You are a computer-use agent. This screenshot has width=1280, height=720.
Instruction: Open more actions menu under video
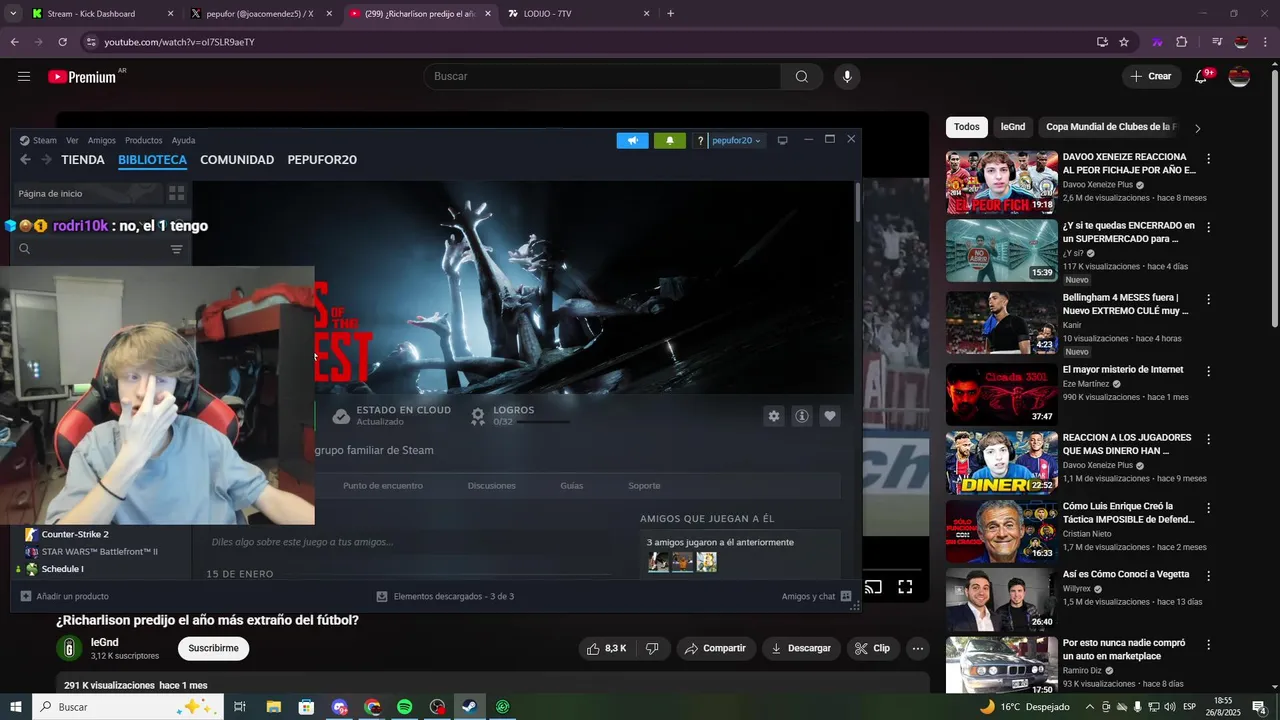[x=918, y=648]
